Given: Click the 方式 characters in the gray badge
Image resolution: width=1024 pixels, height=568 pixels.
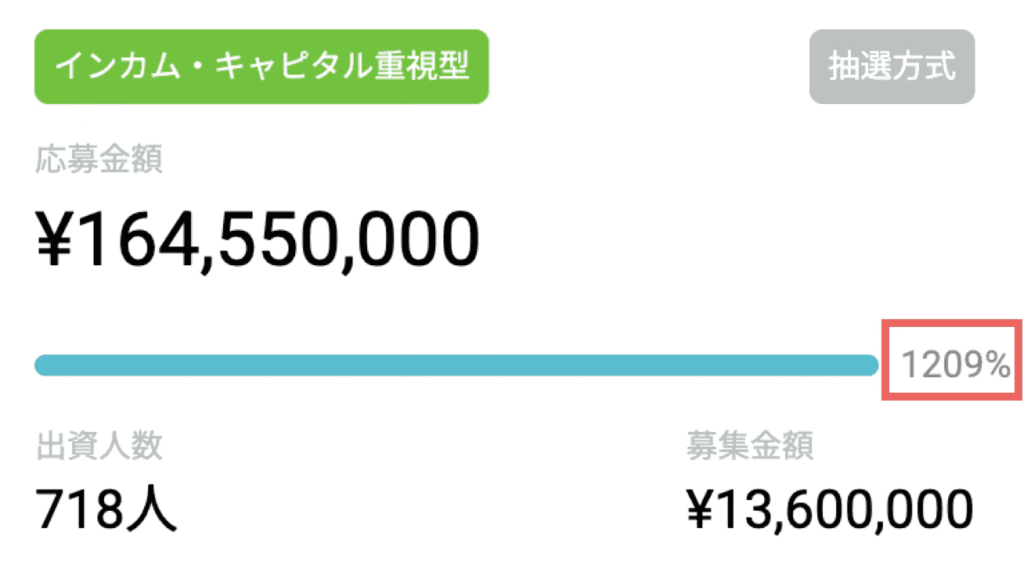Looking at the screenshot, I should pos(923,67).
